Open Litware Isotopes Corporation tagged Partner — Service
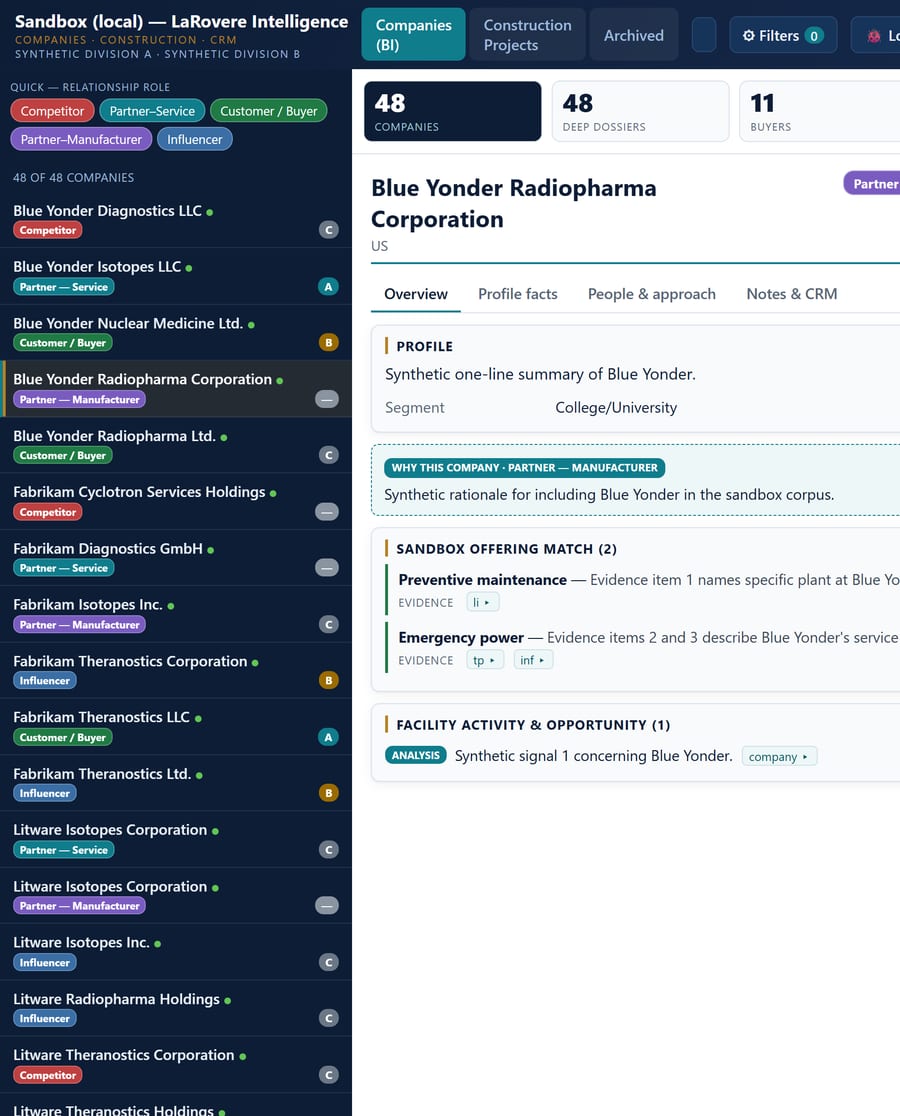Screen dimensions: 900x1116 pyautogui.click(x=176, y=839)
